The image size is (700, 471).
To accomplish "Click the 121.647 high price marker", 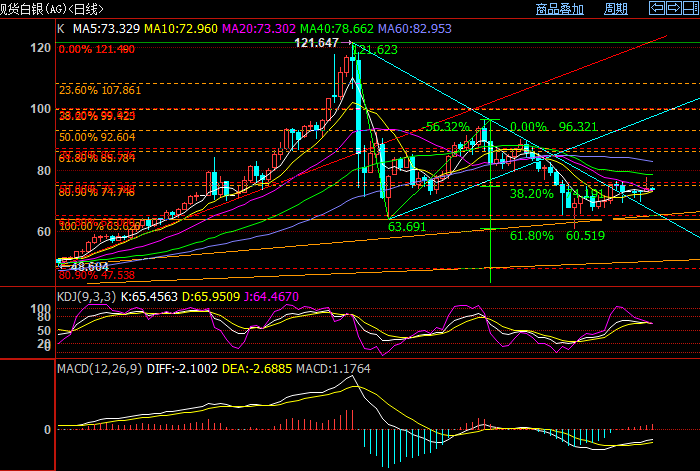I will click(x=317, y=43).
